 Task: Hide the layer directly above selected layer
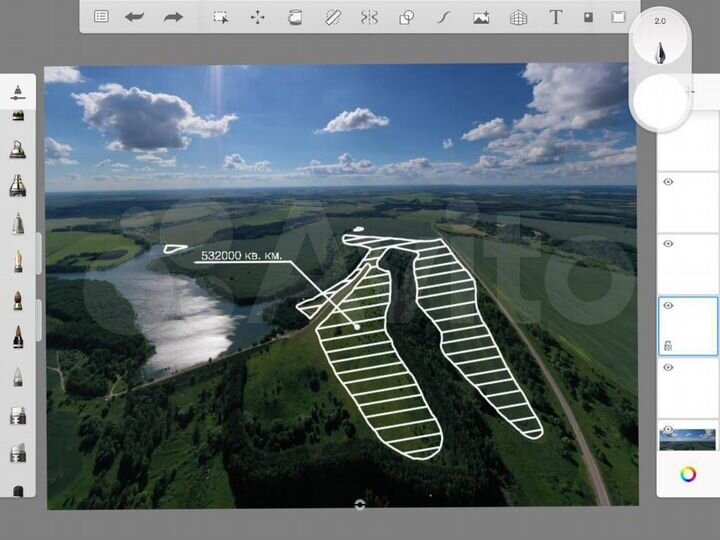click(669, 243)
